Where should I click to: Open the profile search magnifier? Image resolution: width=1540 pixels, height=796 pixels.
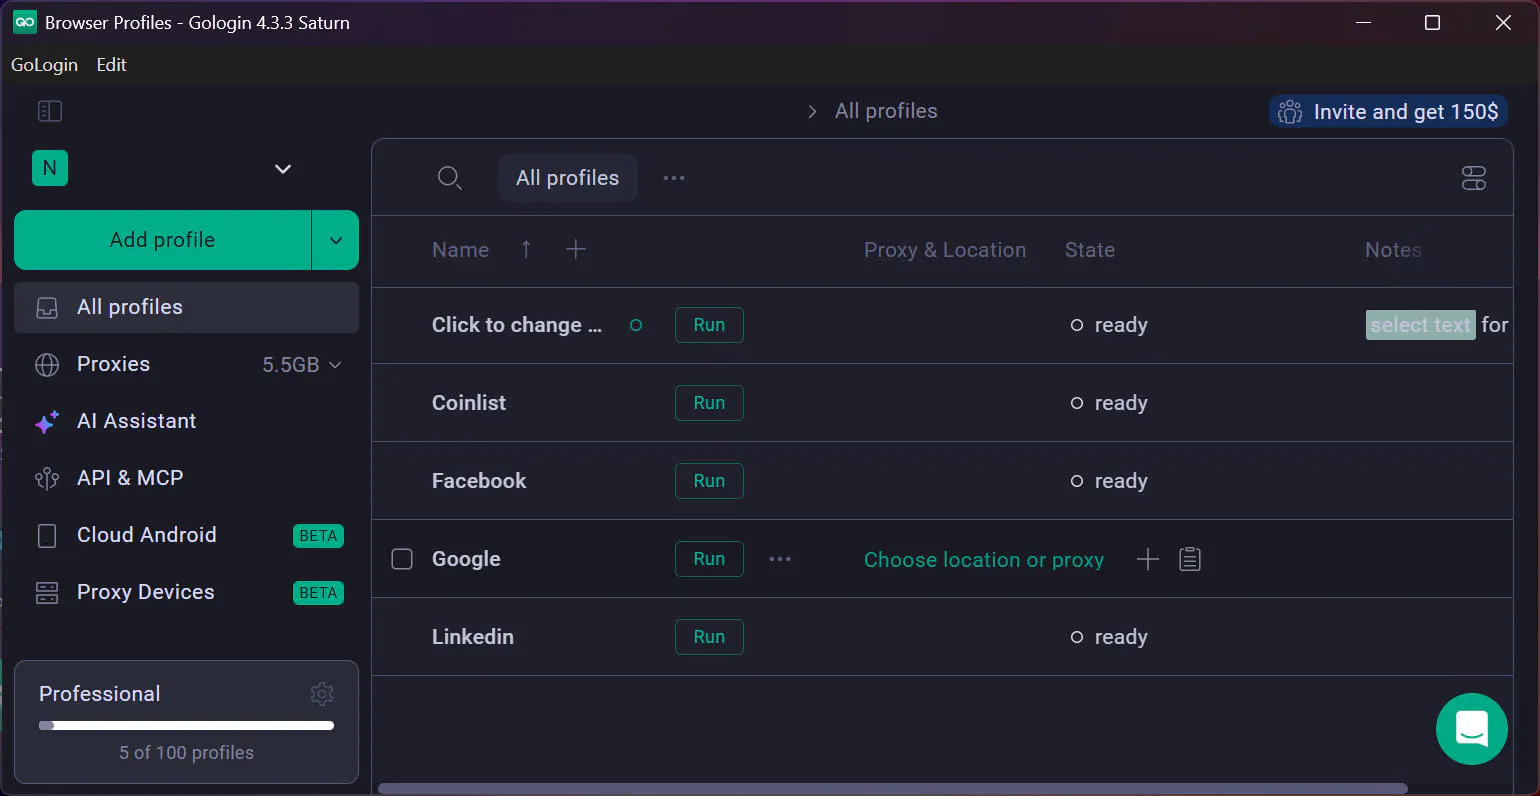pos(450,178)
